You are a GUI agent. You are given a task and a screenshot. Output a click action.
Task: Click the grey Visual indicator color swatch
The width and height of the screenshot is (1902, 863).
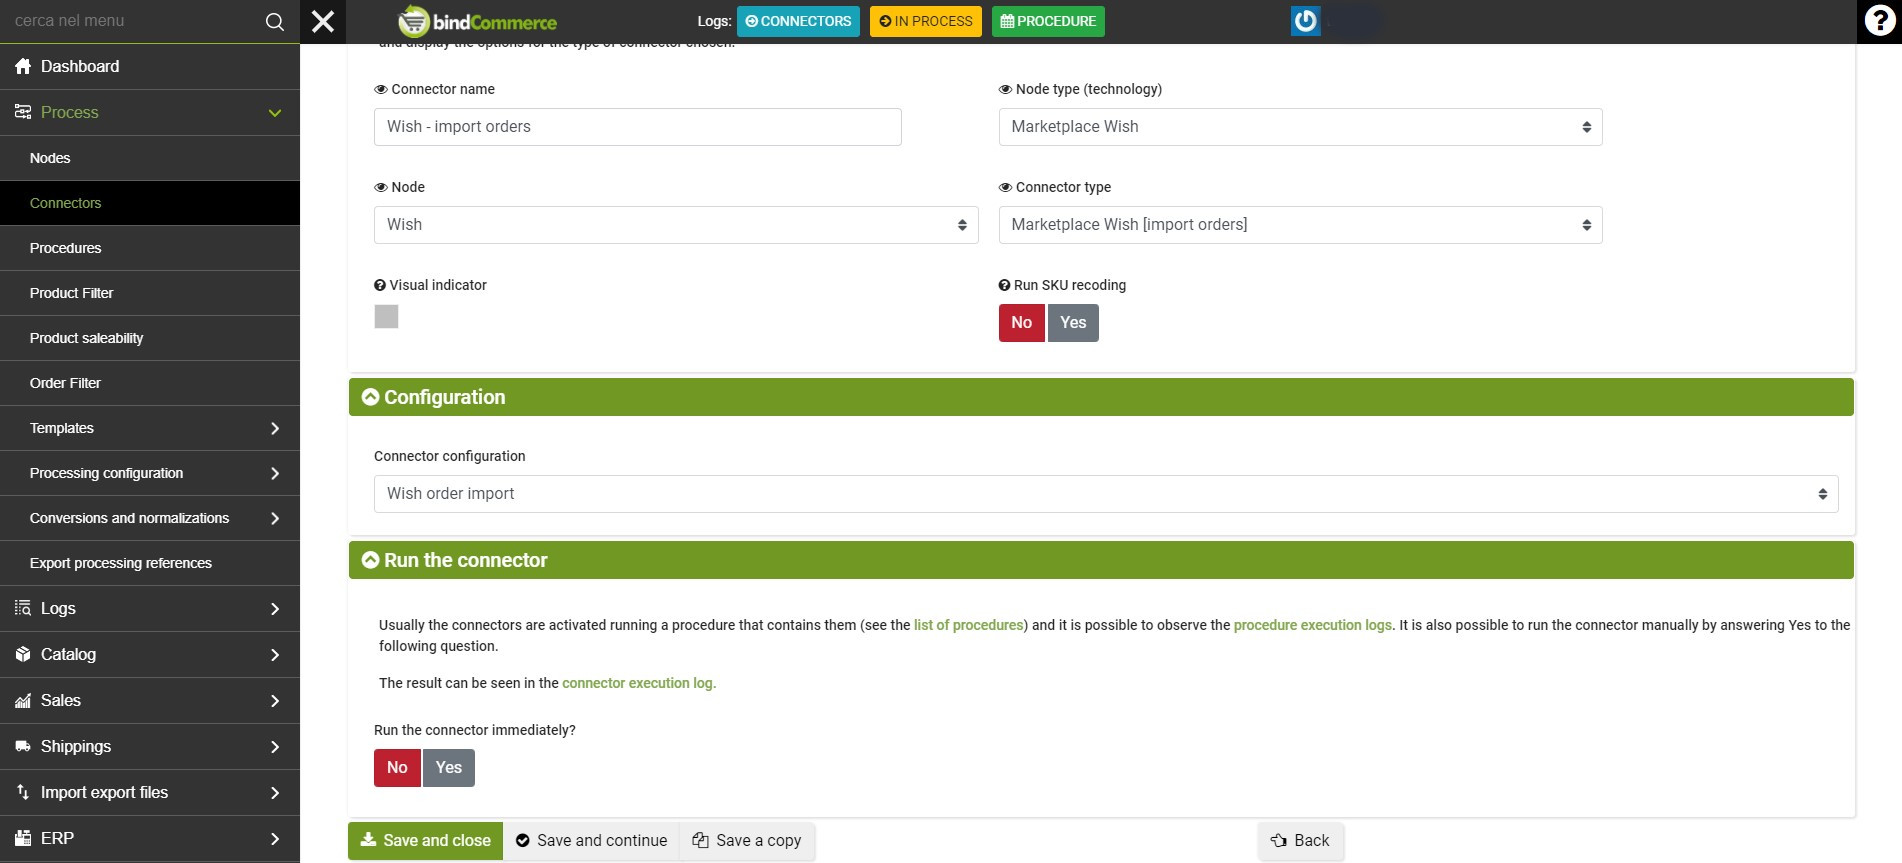pyautogui.click(x=386, y=316)
